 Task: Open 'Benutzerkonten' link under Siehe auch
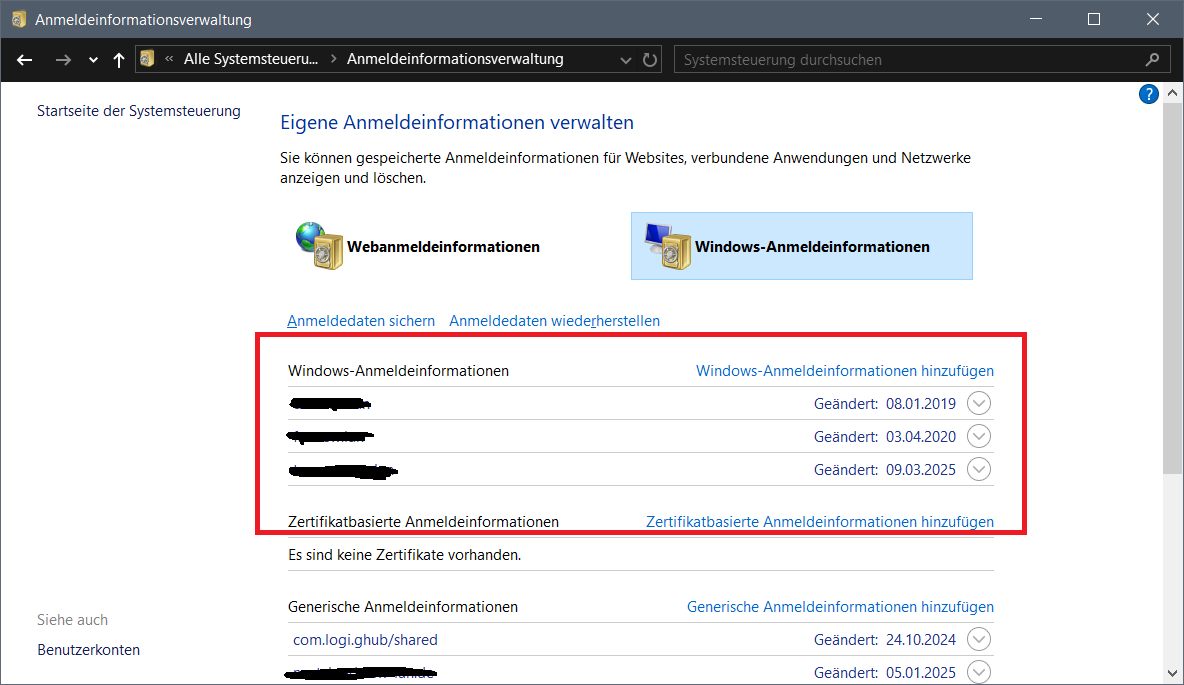pos(88,650)
